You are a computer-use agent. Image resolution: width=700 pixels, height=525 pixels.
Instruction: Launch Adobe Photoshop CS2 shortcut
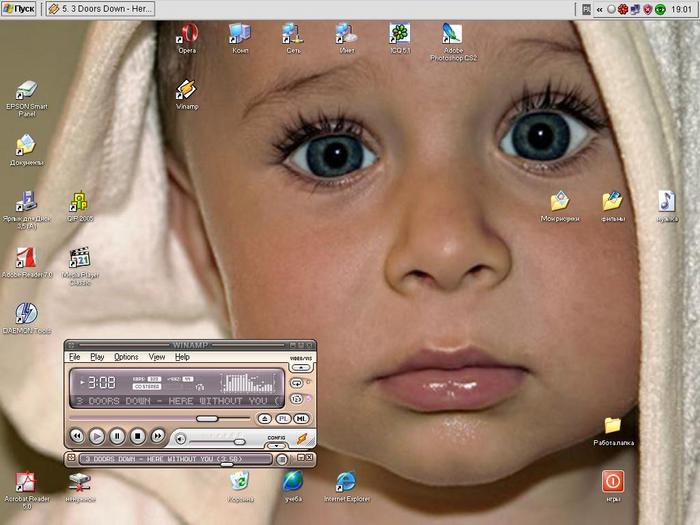pos(453,42)
